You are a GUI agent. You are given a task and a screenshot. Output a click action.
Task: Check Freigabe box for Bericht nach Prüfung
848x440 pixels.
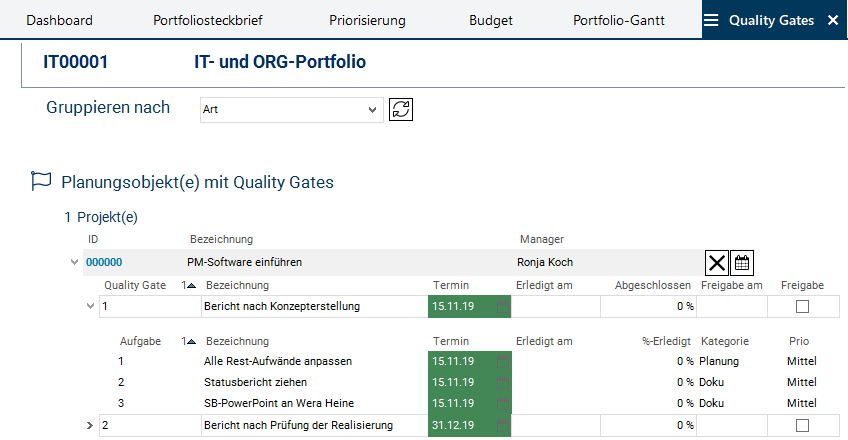802,426
